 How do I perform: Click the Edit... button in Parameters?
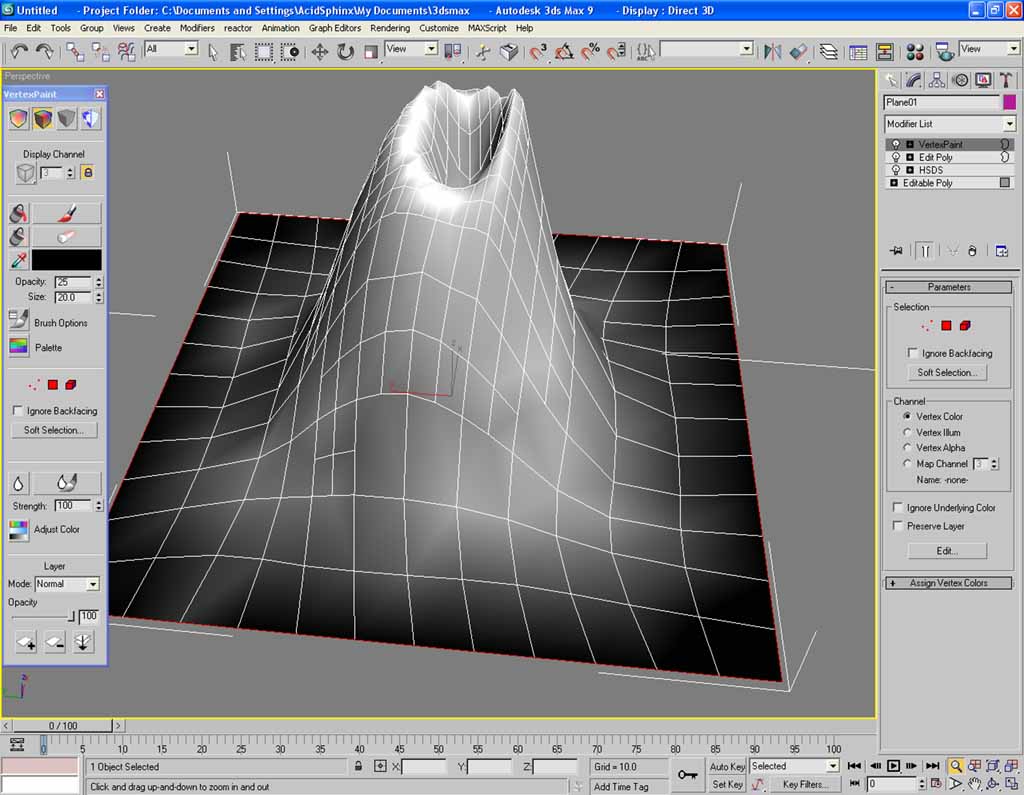pos(946,551)
